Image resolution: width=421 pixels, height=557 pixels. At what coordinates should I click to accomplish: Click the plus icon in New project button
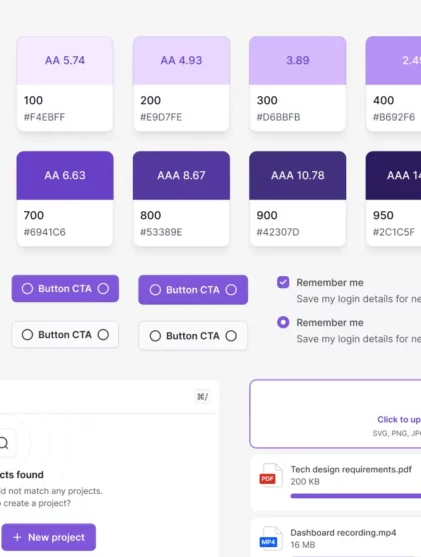pyautogui.click(x=17, y=537)
